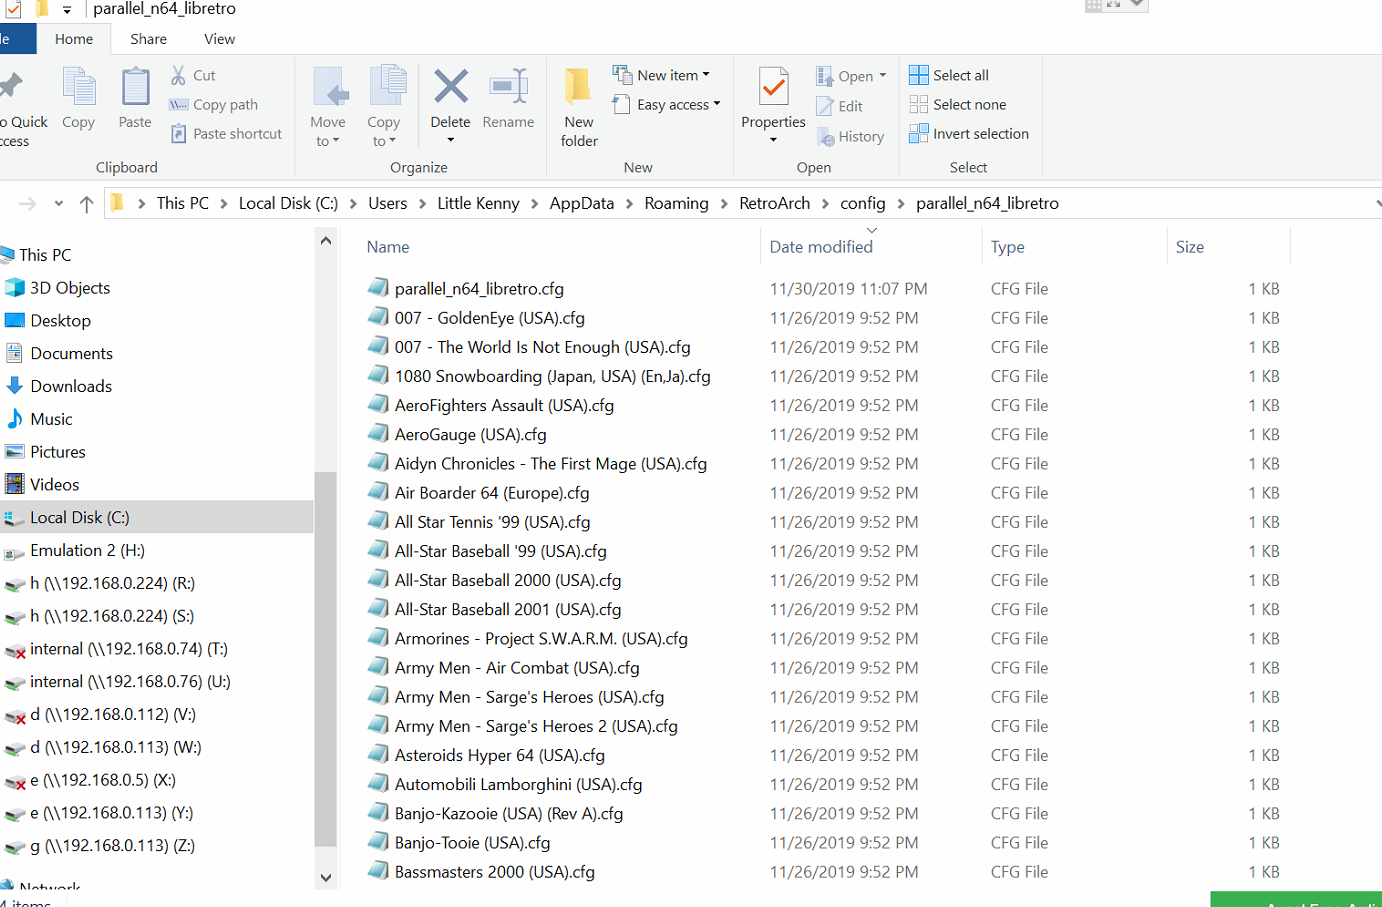Select 1080 Snowboarding (Japan, USA) (En,Ja).cfg
The width and height of the screenshot is (1382, 907).
pyautogui.click(x=553, y=377)
